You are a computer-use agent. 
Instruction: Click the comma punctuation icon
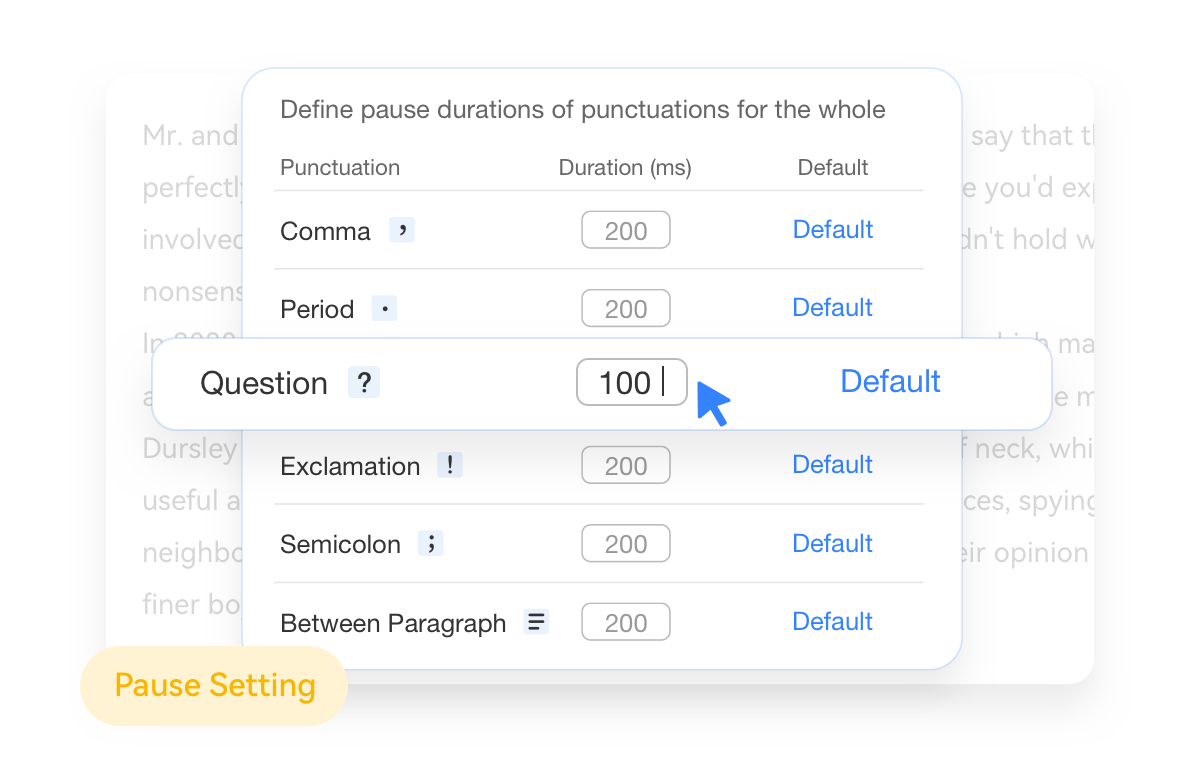pyautogui.click(x=401, y=229)
